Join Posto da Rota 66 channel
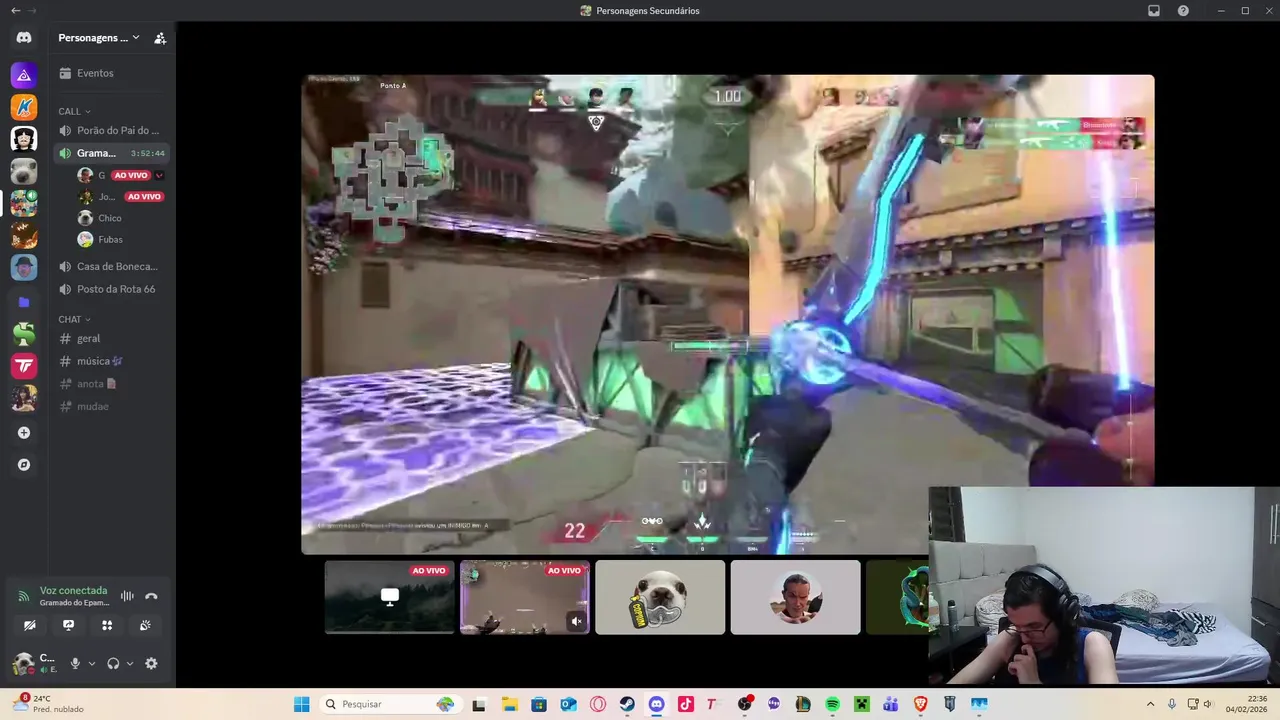 pyautogui.click(x=111, y=289)
